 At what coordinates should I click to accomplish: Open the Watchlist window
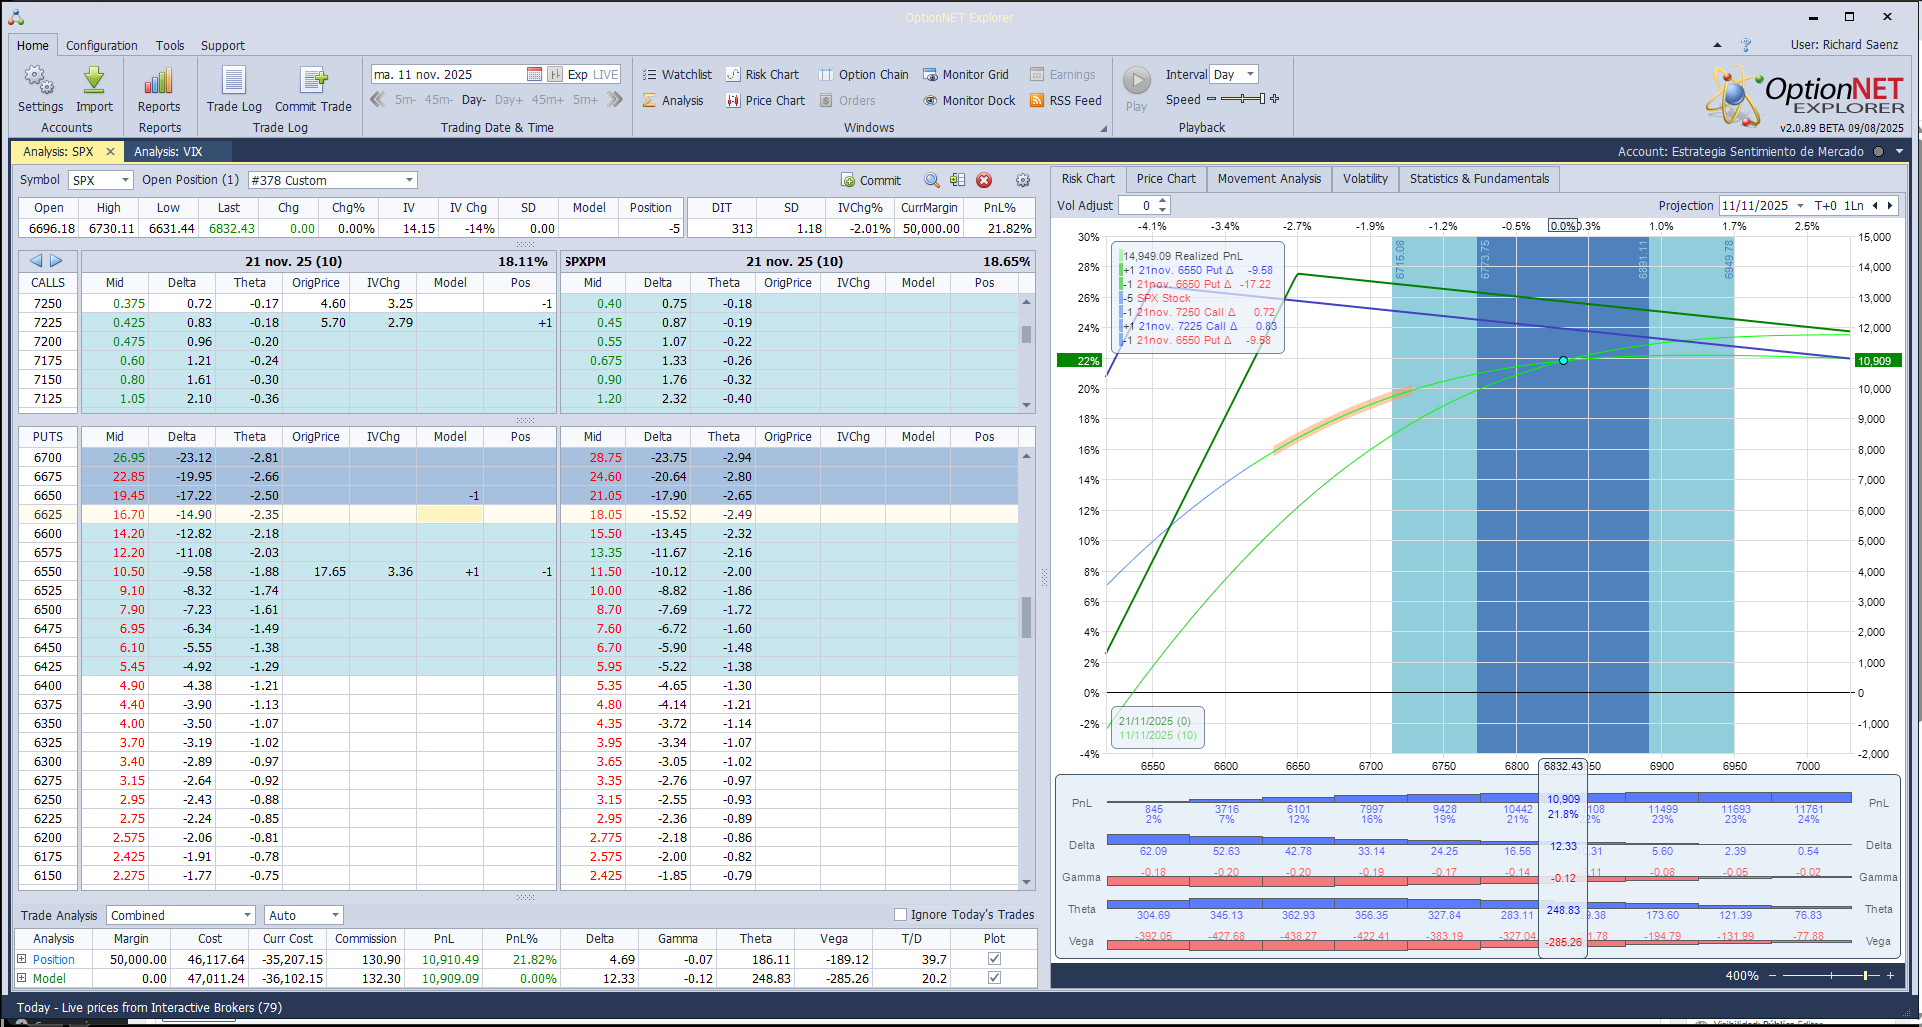[x=677, y=74]
